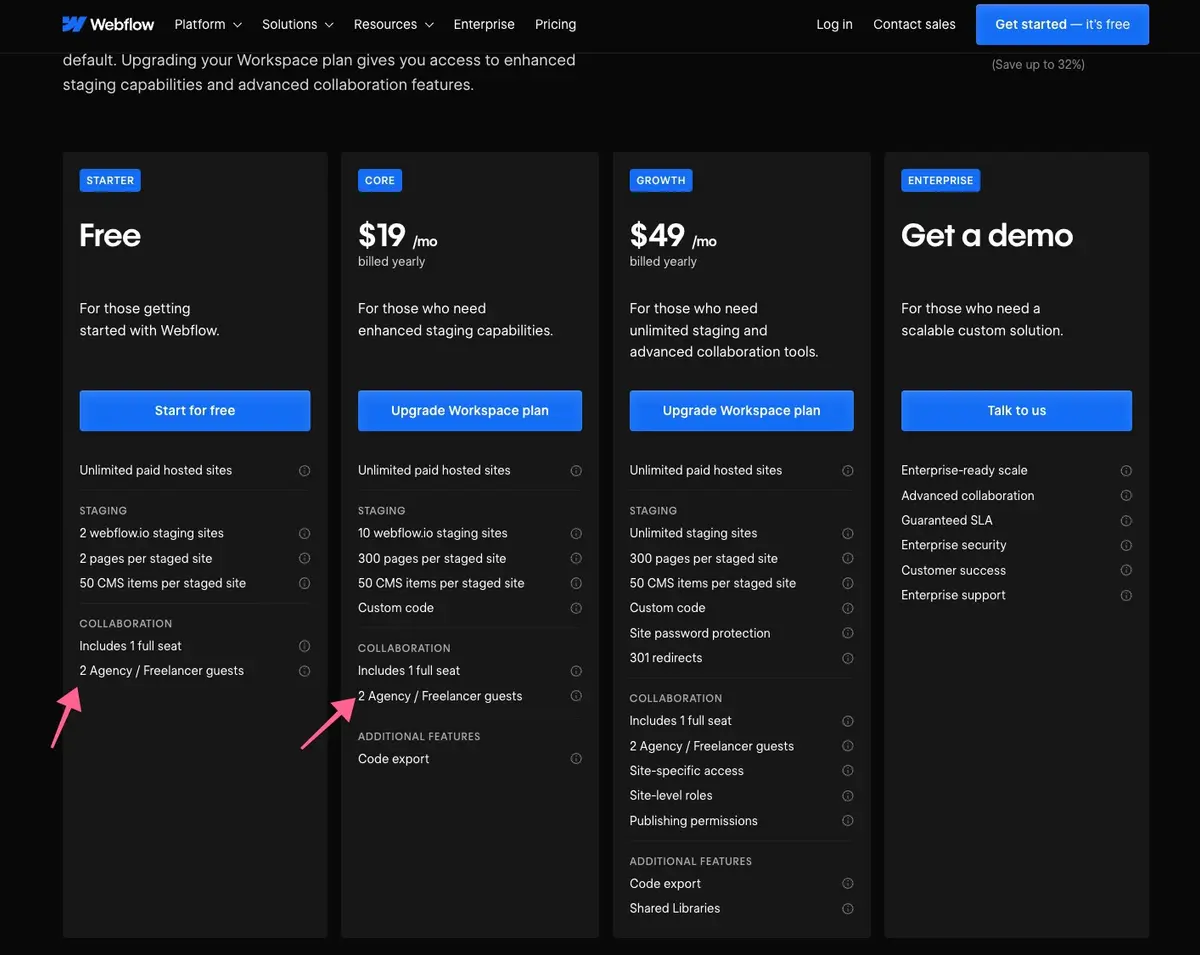
Task: Open the Contact sales link
Action: point(913,24)
